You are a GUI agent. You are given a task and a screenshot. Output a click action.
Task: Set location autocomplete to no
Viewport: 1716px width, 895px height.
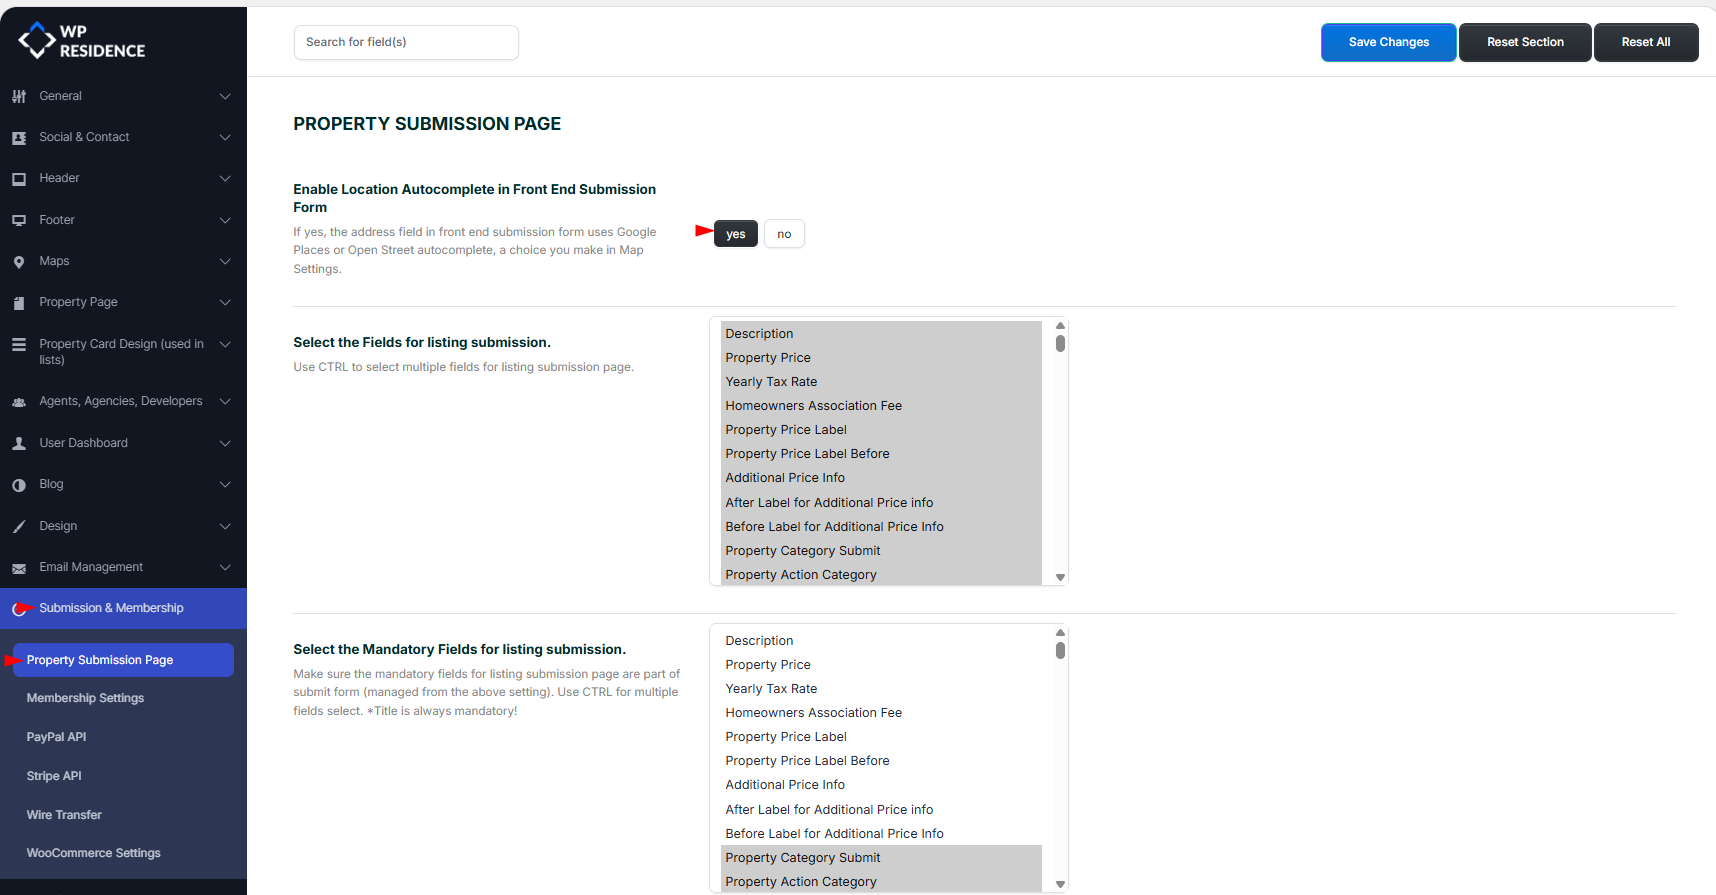click(784, 234)
